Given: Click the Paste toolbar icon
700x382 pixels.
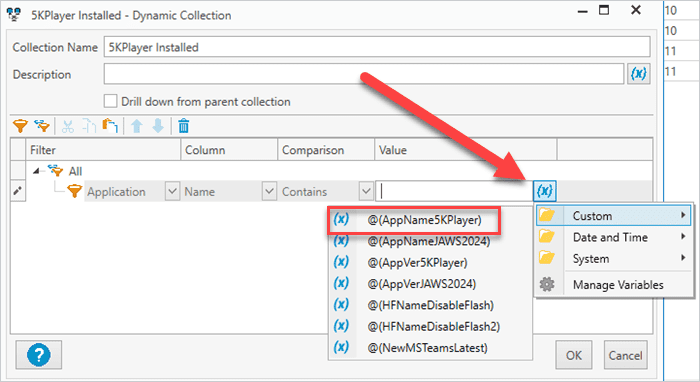Looking at the screenshot, I should click(110, 126).
